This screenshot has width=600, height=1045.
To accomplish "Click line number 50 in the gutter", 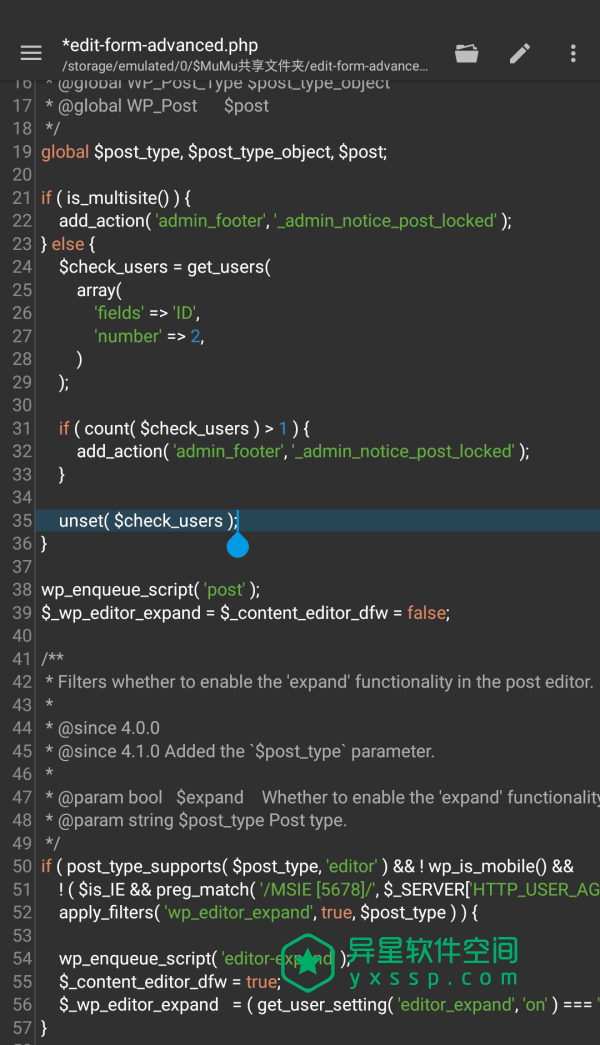I will (x=21, y=866).
